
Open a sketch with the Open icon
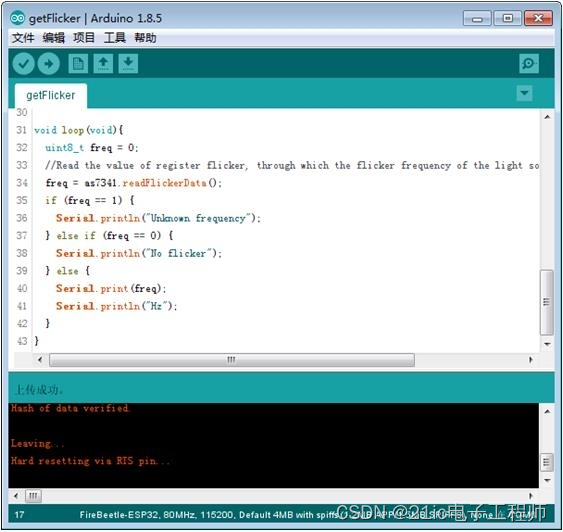[x=103, y=64]
